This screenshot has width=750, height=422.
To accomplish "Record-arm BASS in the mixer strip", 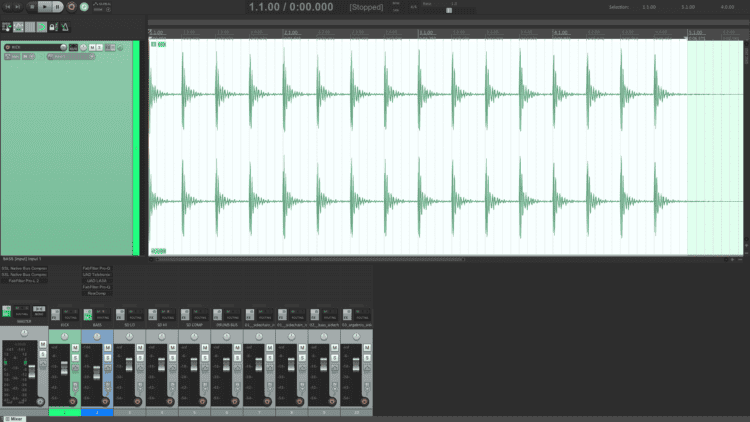I will [105, 401].
